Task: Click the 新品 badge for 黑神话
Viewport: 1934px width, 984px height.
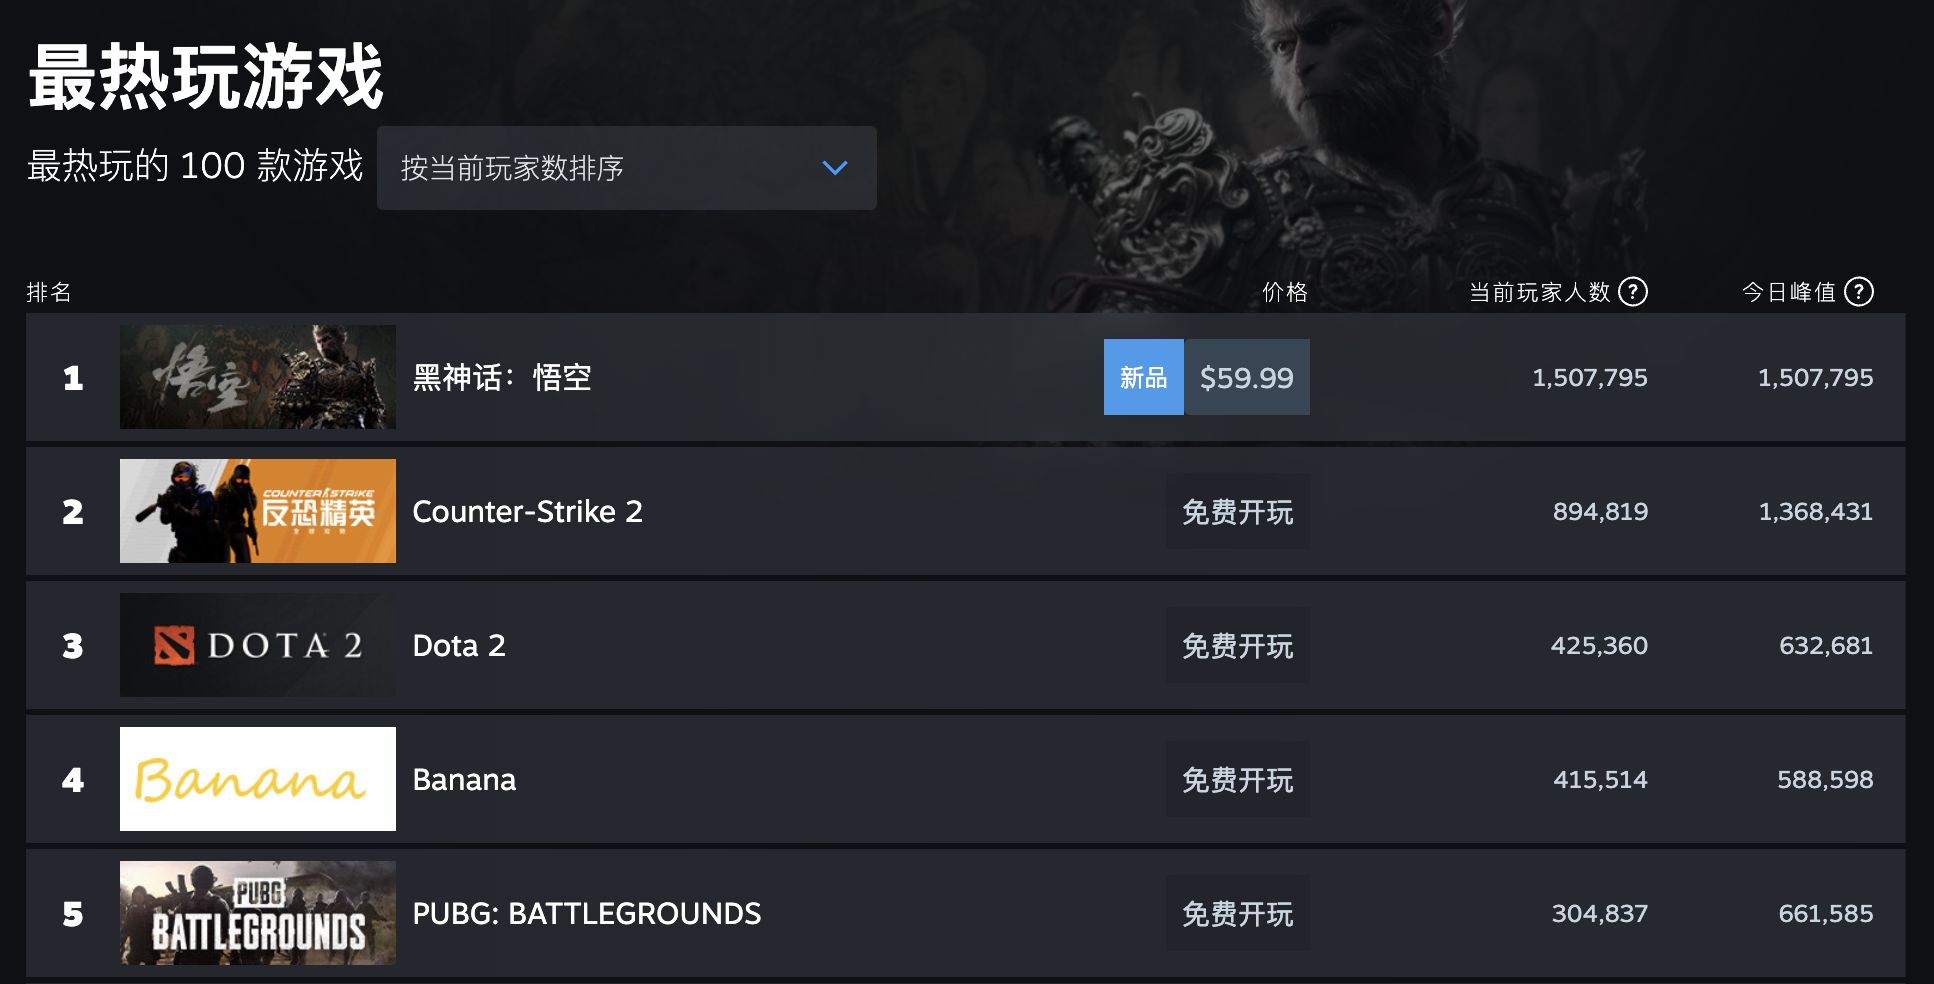Action: click(x=1143, y=378)
